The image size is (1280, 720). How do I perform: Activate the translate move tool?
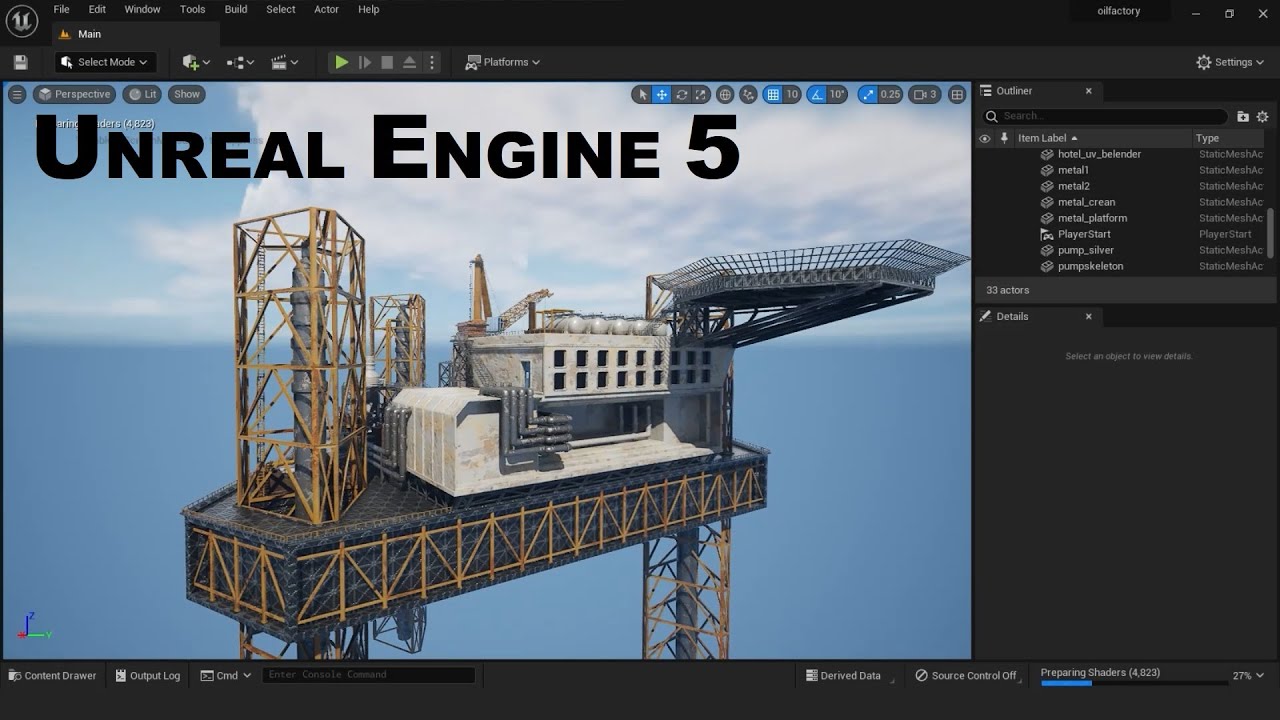tap(662, 95)
